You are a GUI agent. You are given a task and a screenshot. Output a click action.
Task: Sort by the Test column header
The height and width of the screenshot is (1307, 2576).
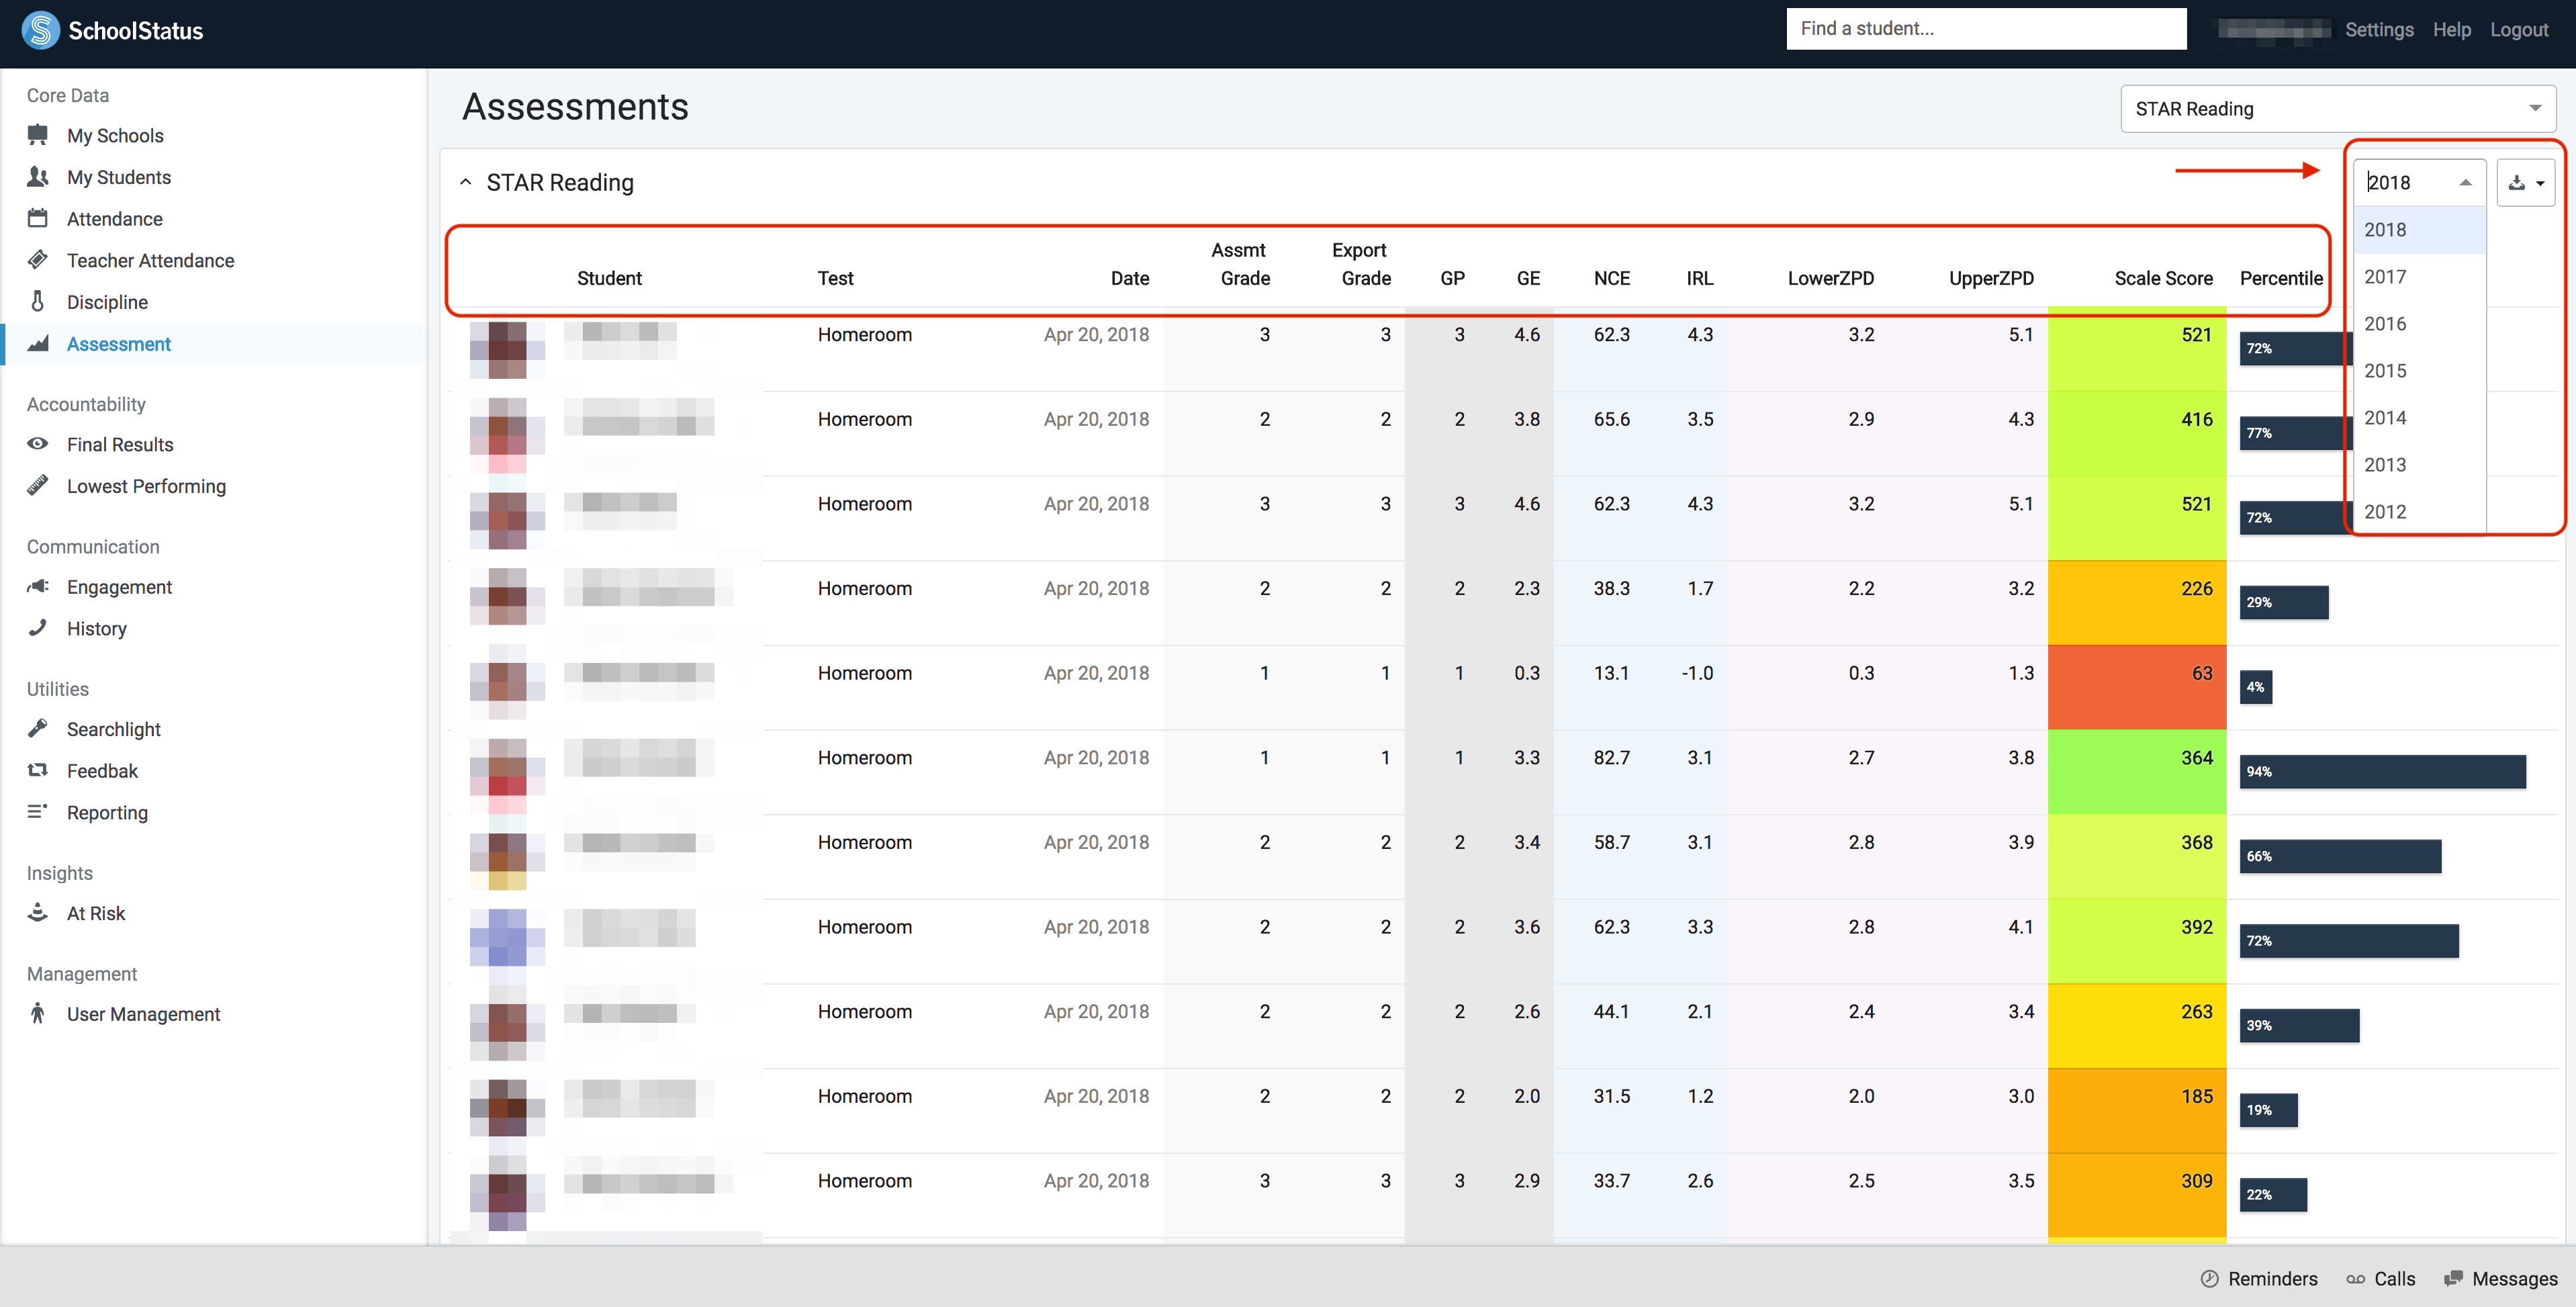(835, 278)
